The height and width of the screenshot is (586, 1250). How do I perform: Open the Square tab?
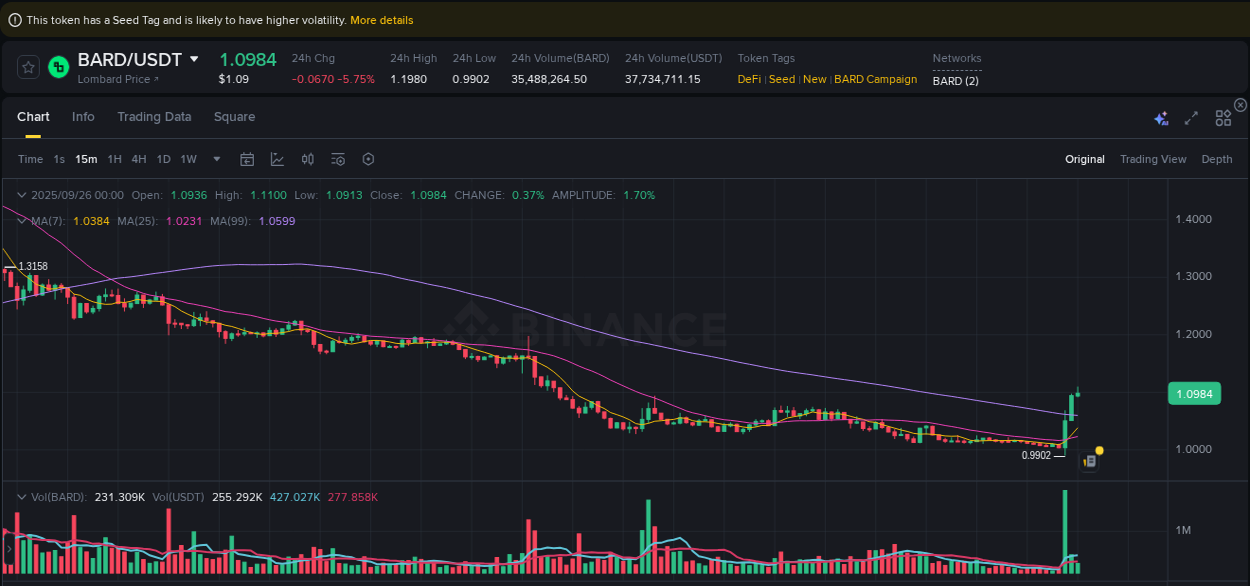point(234,117)
